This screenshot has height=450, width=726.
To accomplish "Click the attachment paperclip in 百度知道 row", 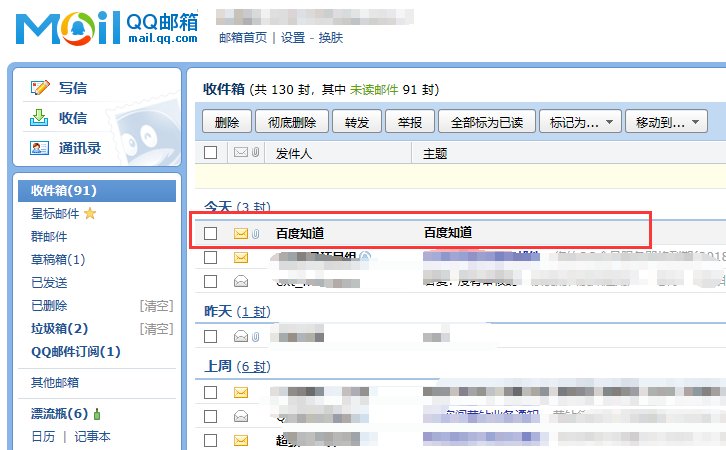I will tap(255, 233).
